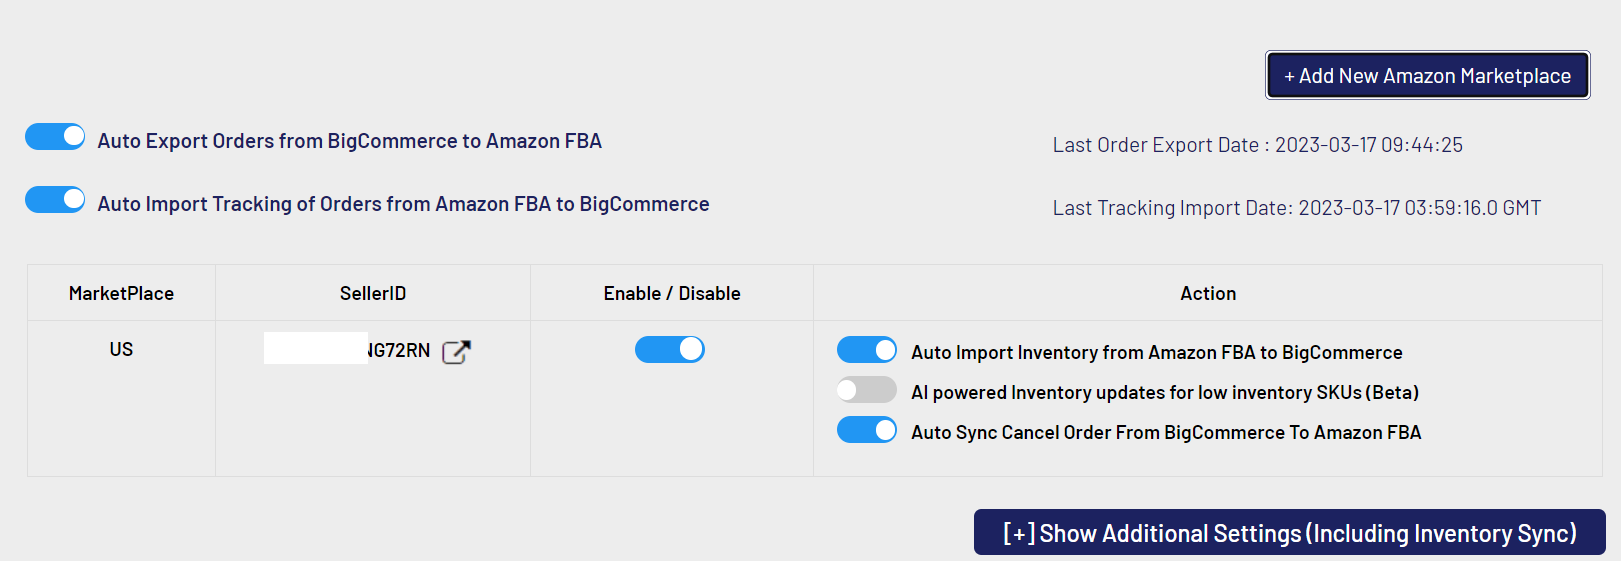
Task: Click Auto Sync Cancel Order label text
Action: 1166,432
